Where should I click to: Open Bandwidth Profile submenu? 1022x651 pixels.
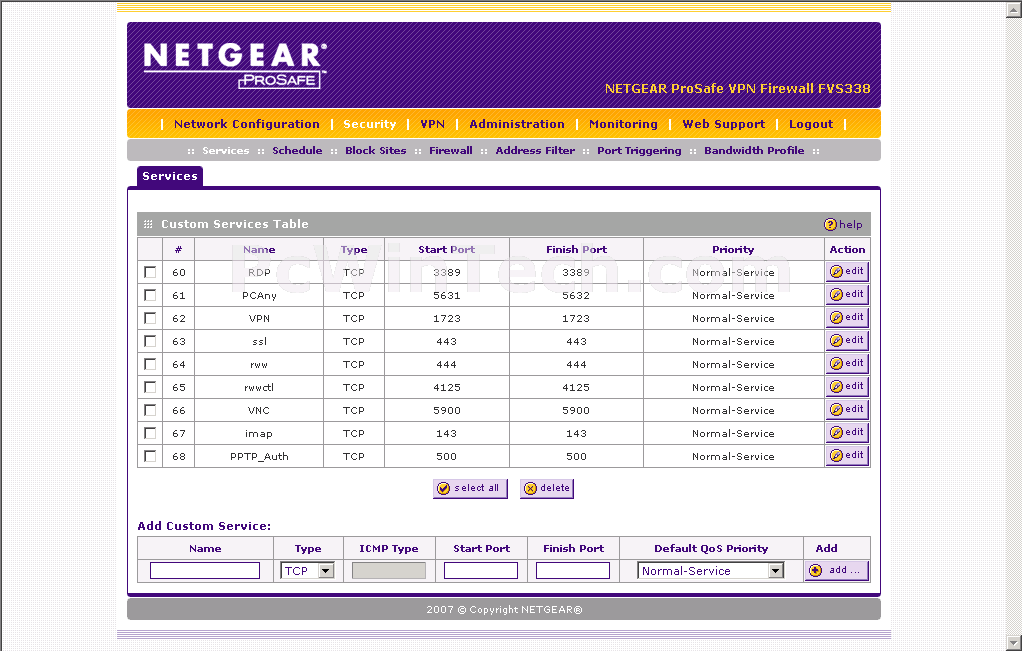[x=754, y=151]
